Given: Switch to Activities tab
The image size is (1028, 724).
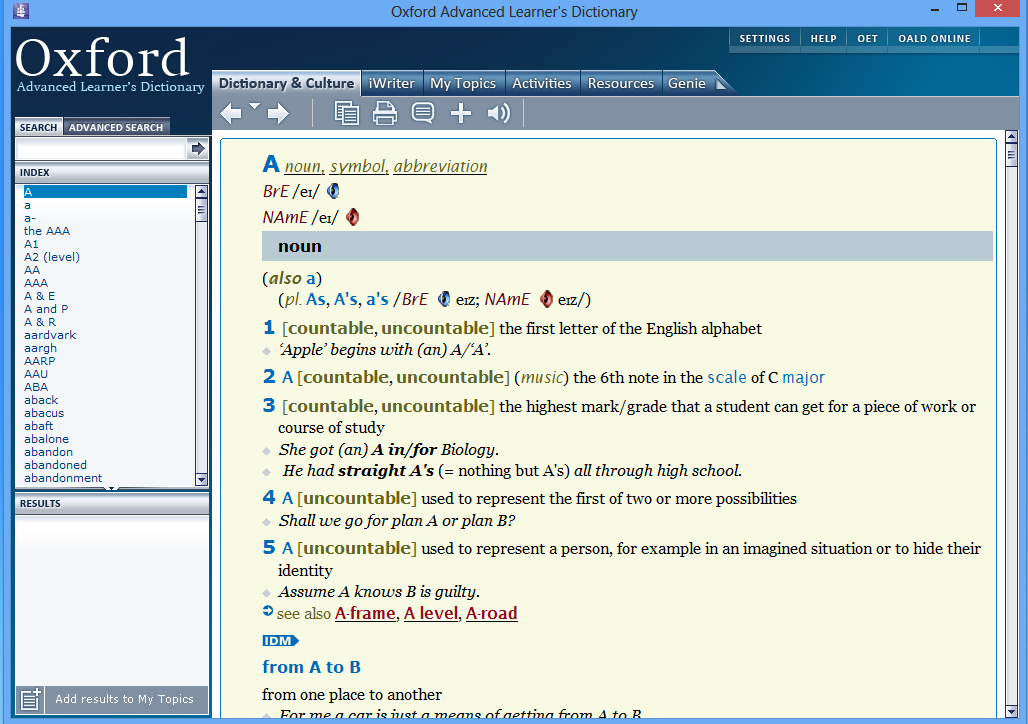Looking at the screenshot, I should click(x=542, y=83).
